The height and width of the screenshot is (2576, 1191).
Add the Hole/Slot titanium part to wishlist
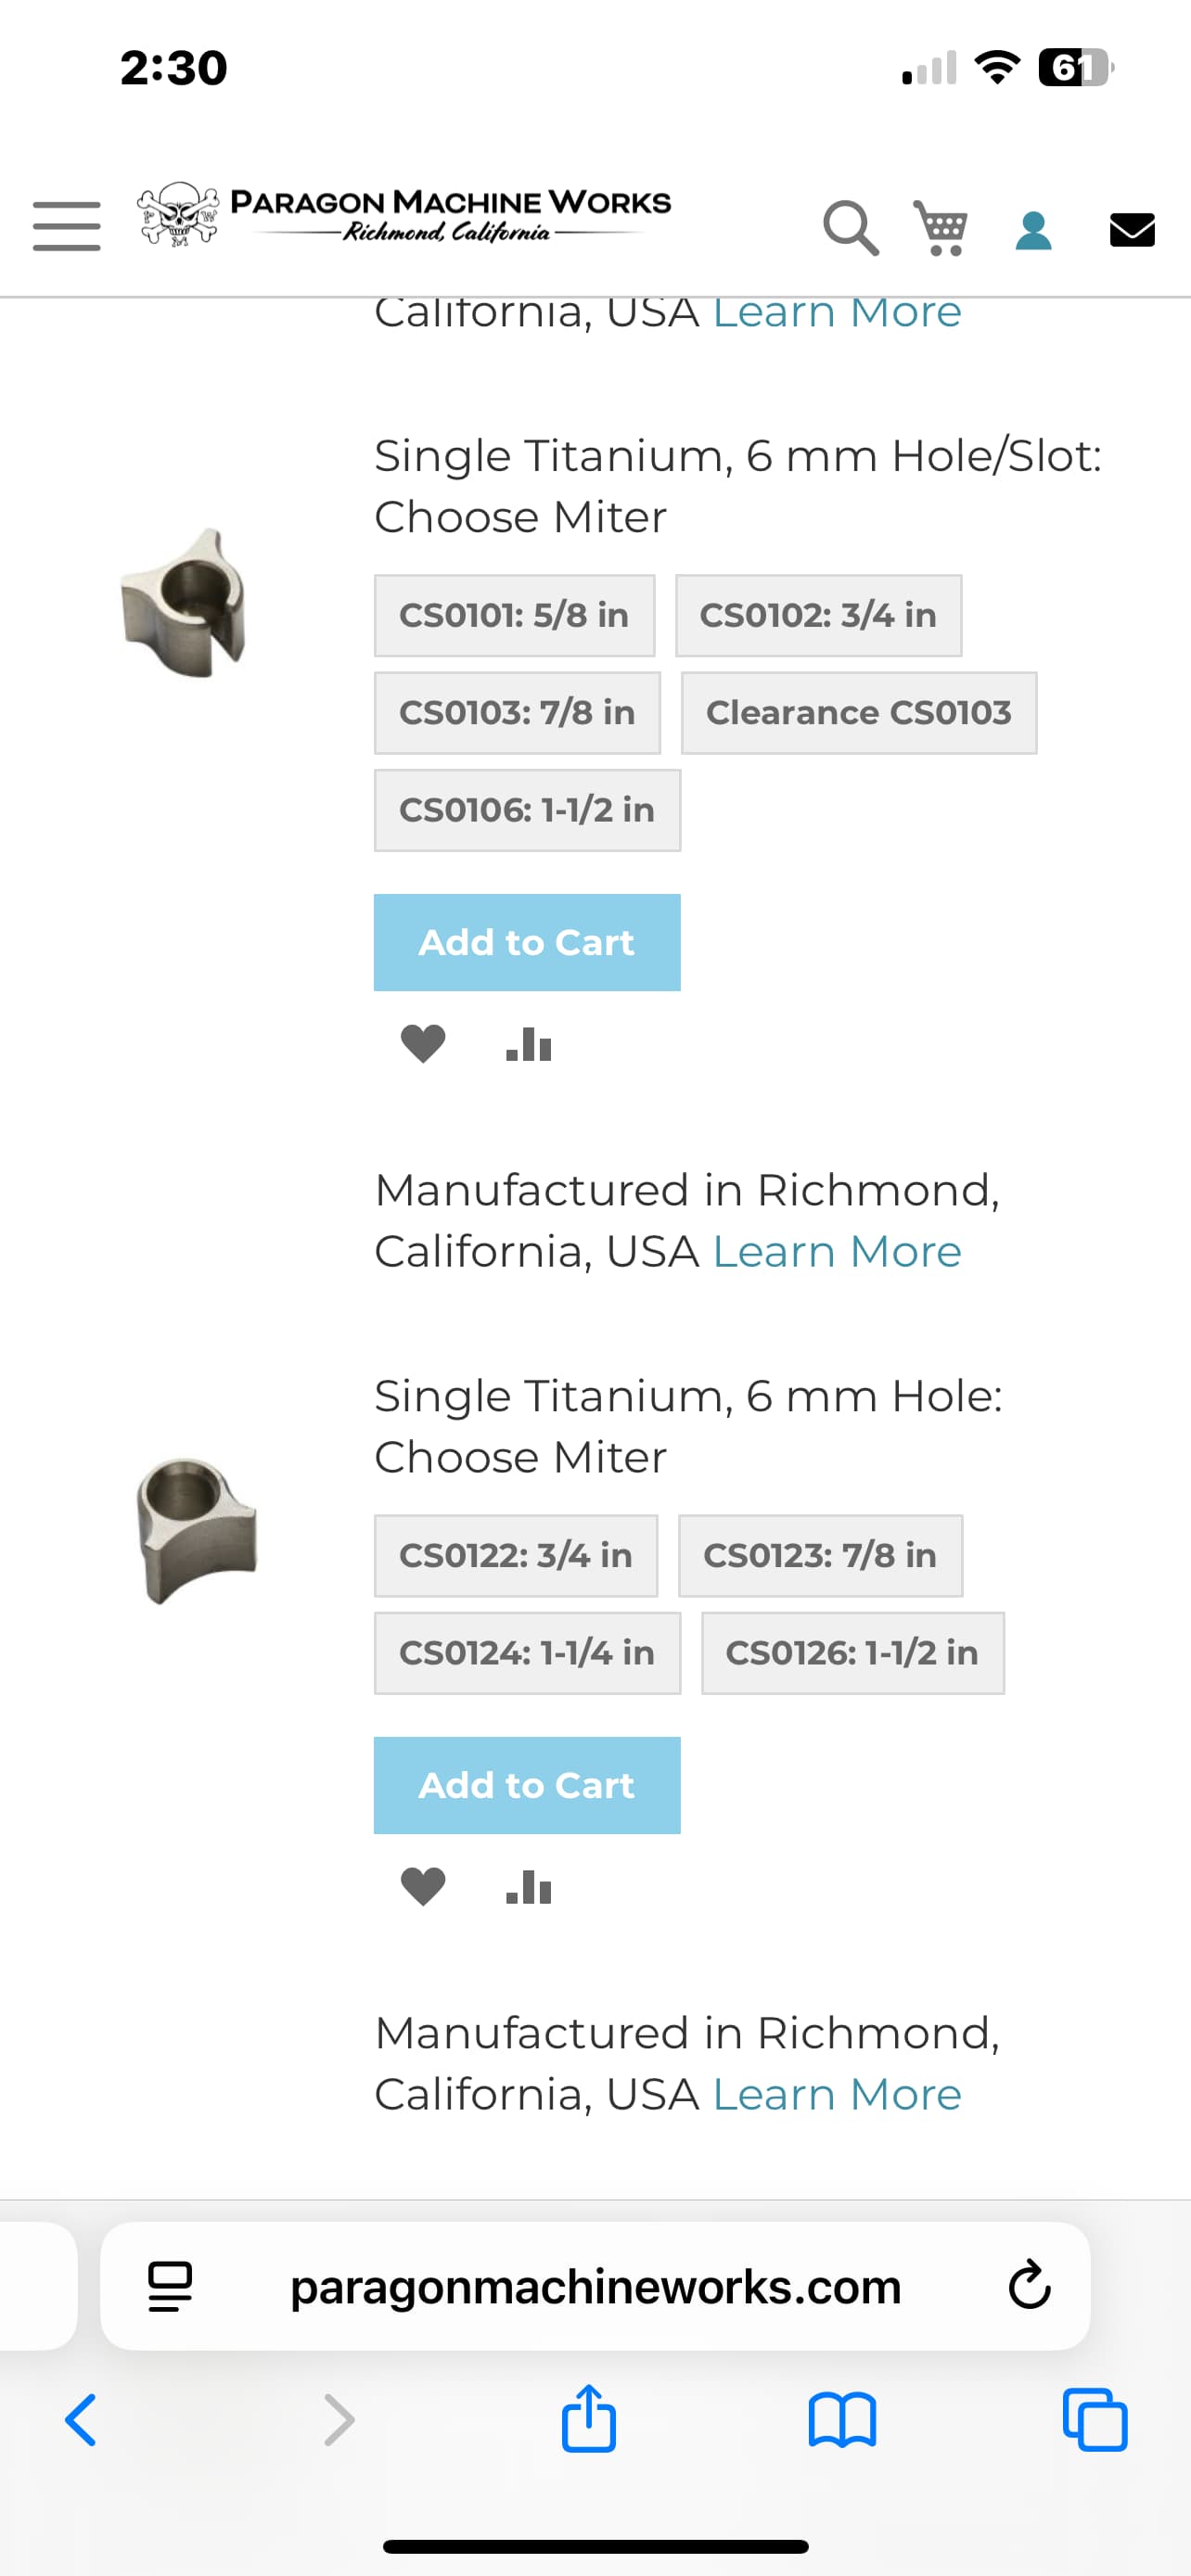point(423,1044)
